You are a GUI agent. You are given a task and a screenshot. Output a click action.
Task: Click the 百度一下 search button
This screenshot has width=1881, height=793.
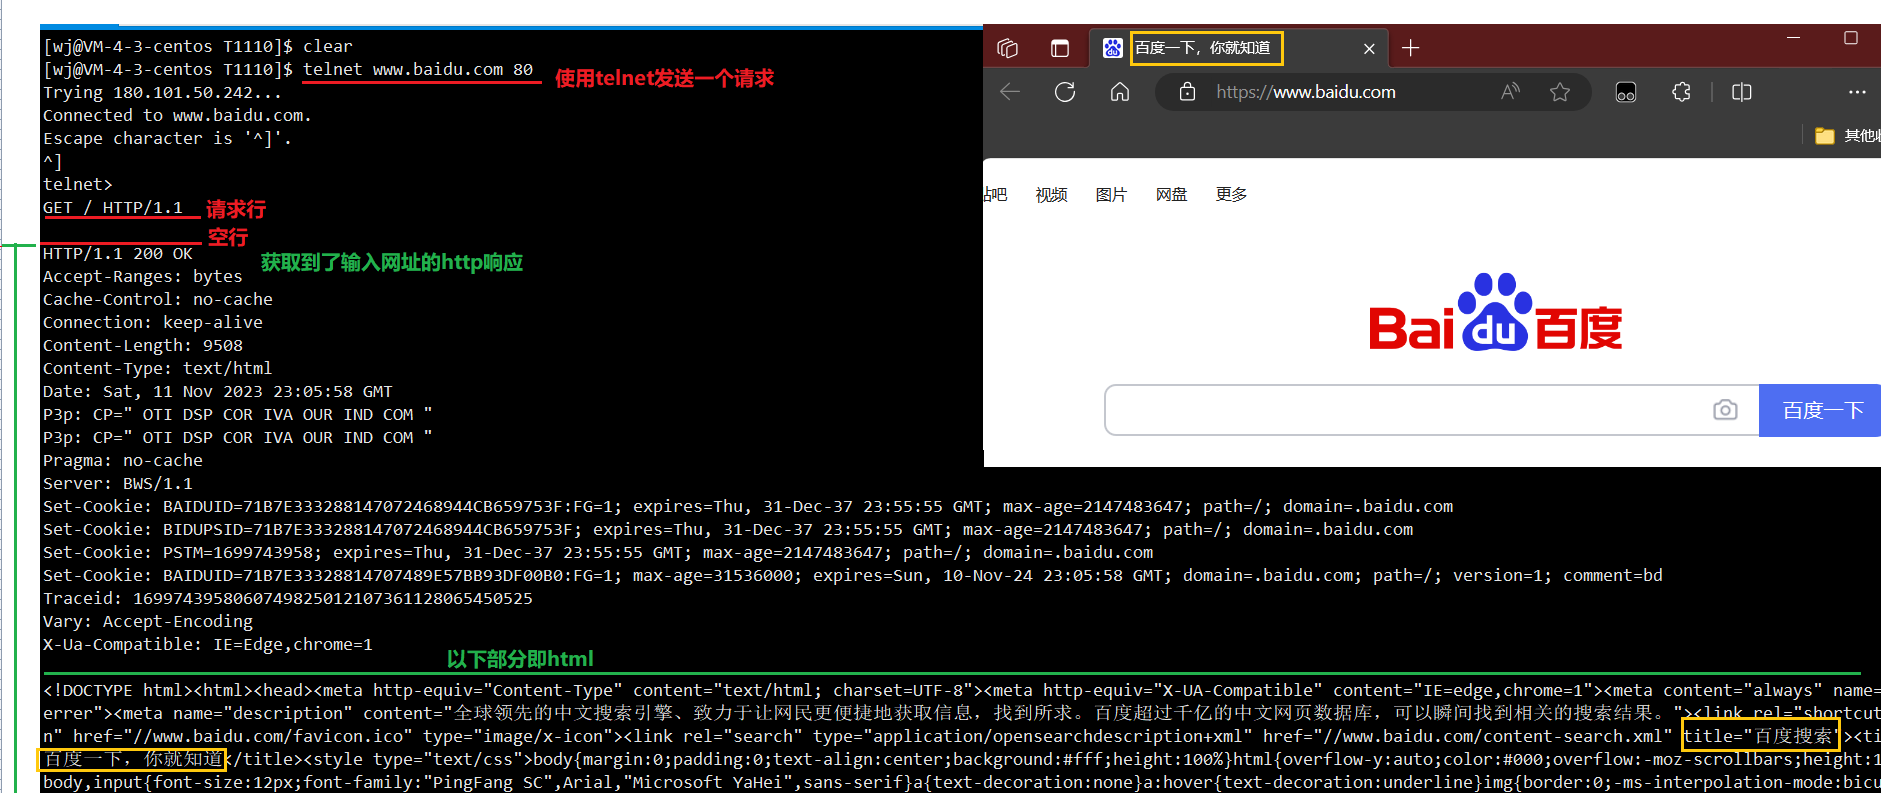pos(1821,410)
